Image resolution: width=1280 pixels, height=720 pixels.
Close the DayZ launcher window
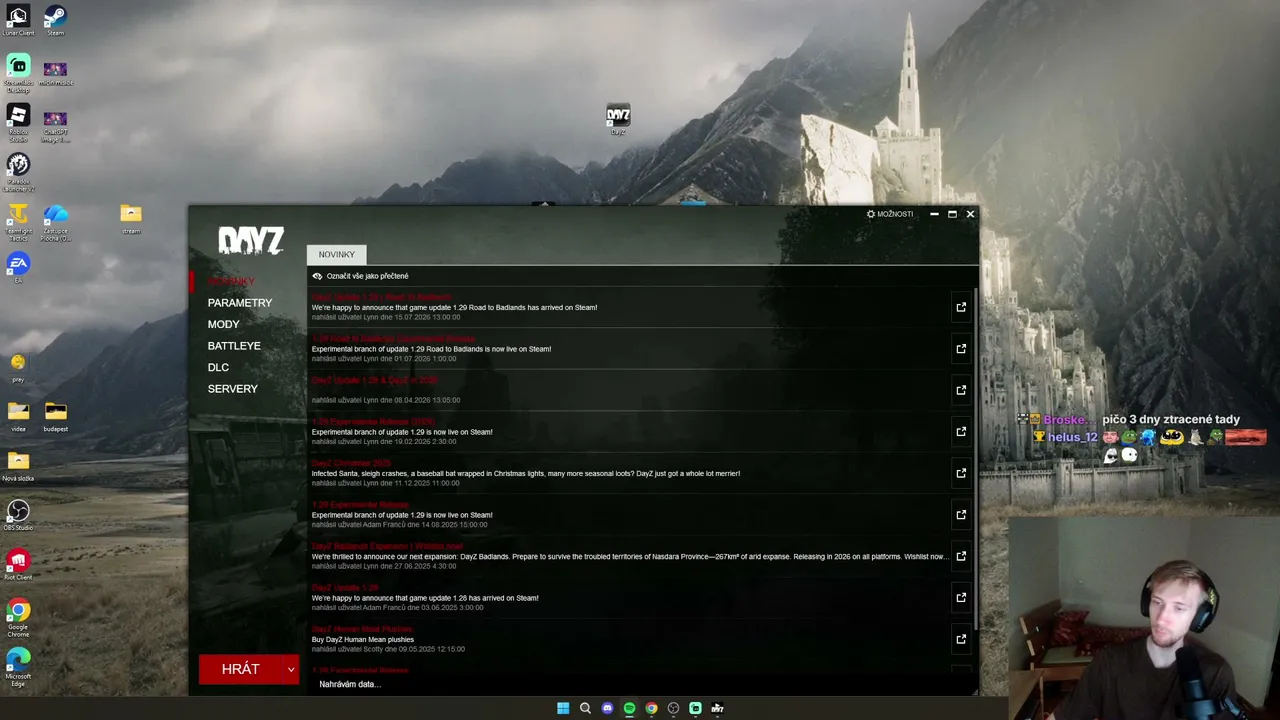tap(970, 214)
